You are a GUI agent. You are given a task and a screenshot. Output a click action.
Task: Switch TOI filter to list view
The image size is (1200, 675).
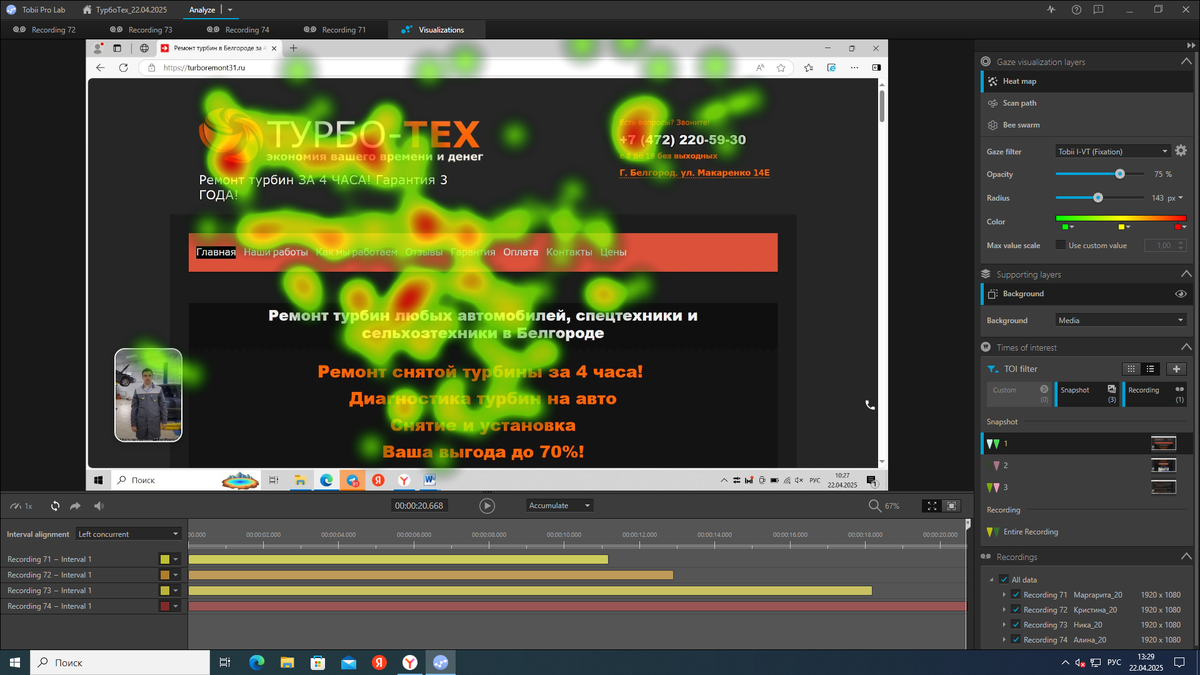(x=1150, y=369)
